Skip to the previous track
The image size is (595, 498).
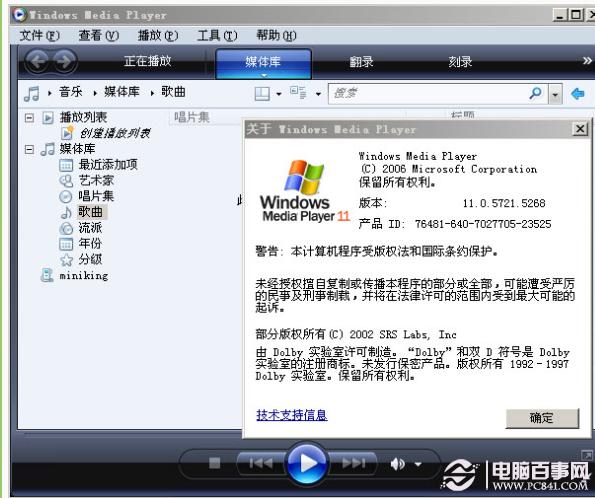pyautogui.click(x=261, y=463)
